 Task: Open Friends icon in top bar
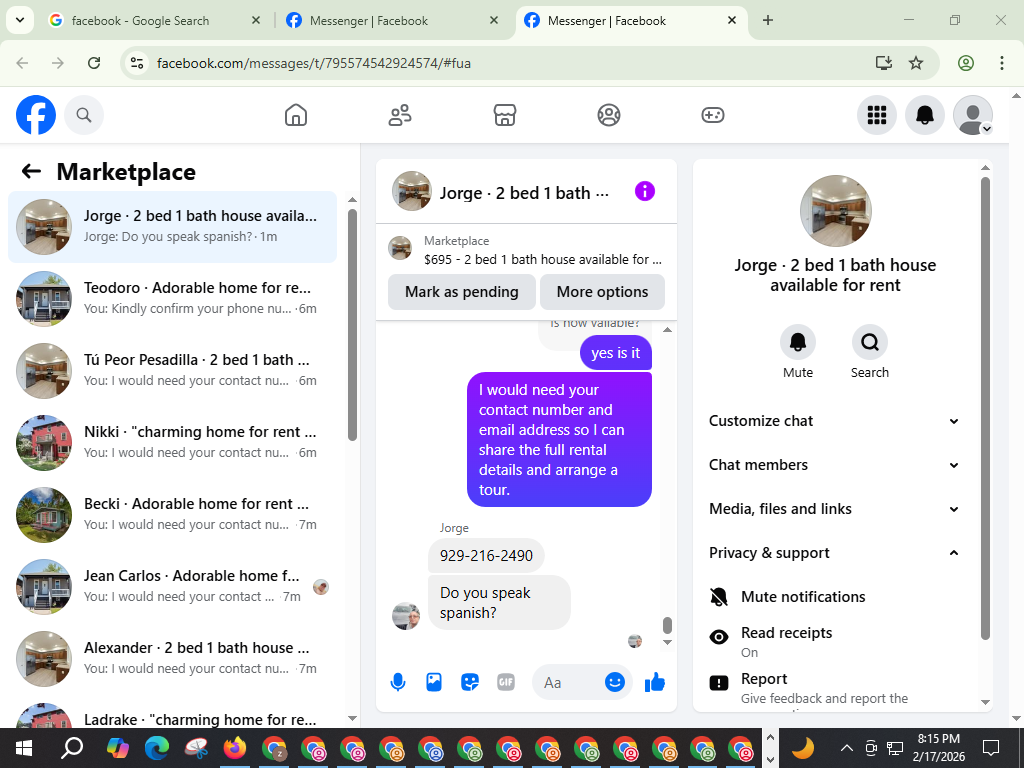[400, 115]
